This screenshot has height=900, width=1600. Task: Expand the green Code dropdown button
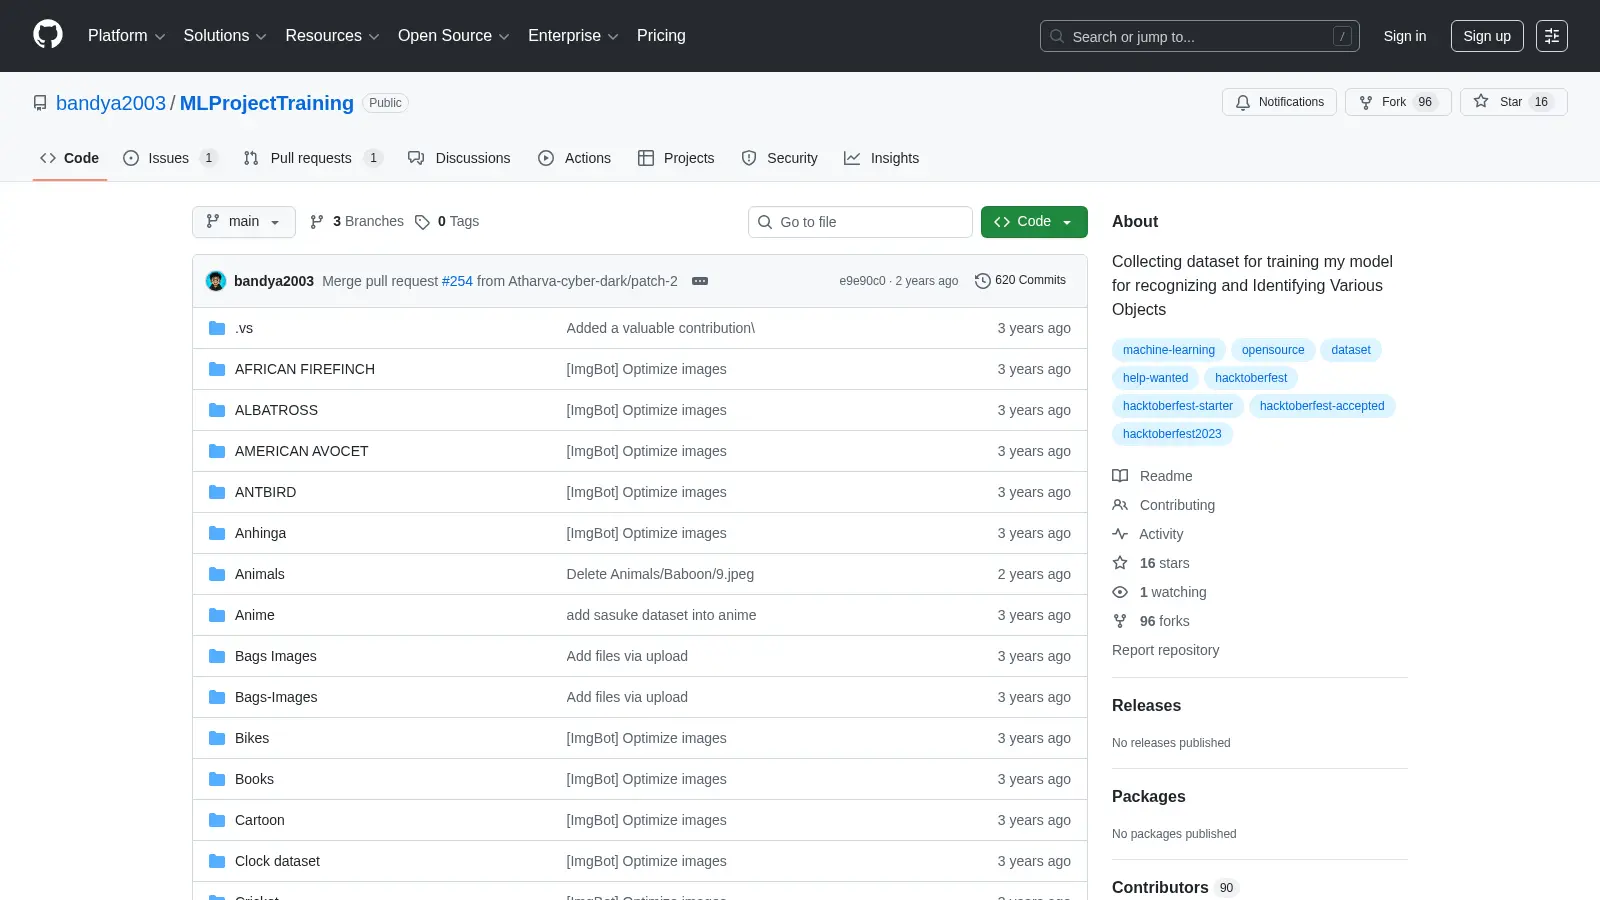1034,222
